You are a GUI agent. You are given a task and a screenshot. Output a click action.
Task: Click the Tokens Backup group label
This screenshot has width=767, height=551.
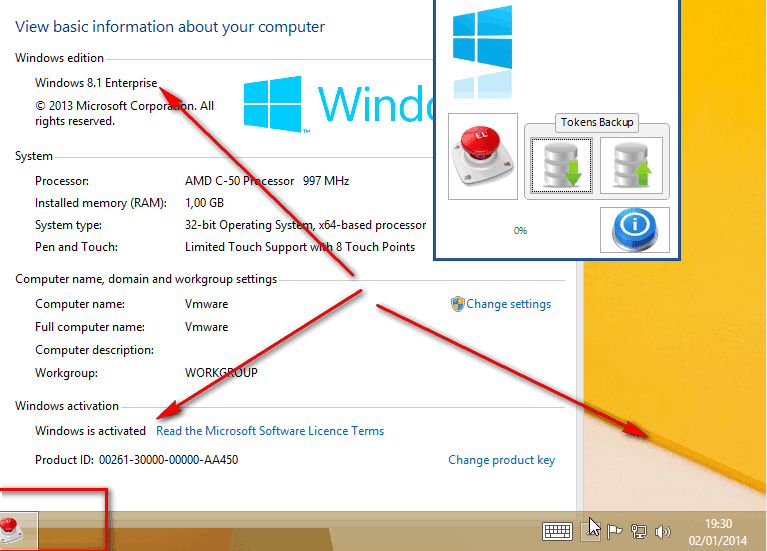[597, 122]
